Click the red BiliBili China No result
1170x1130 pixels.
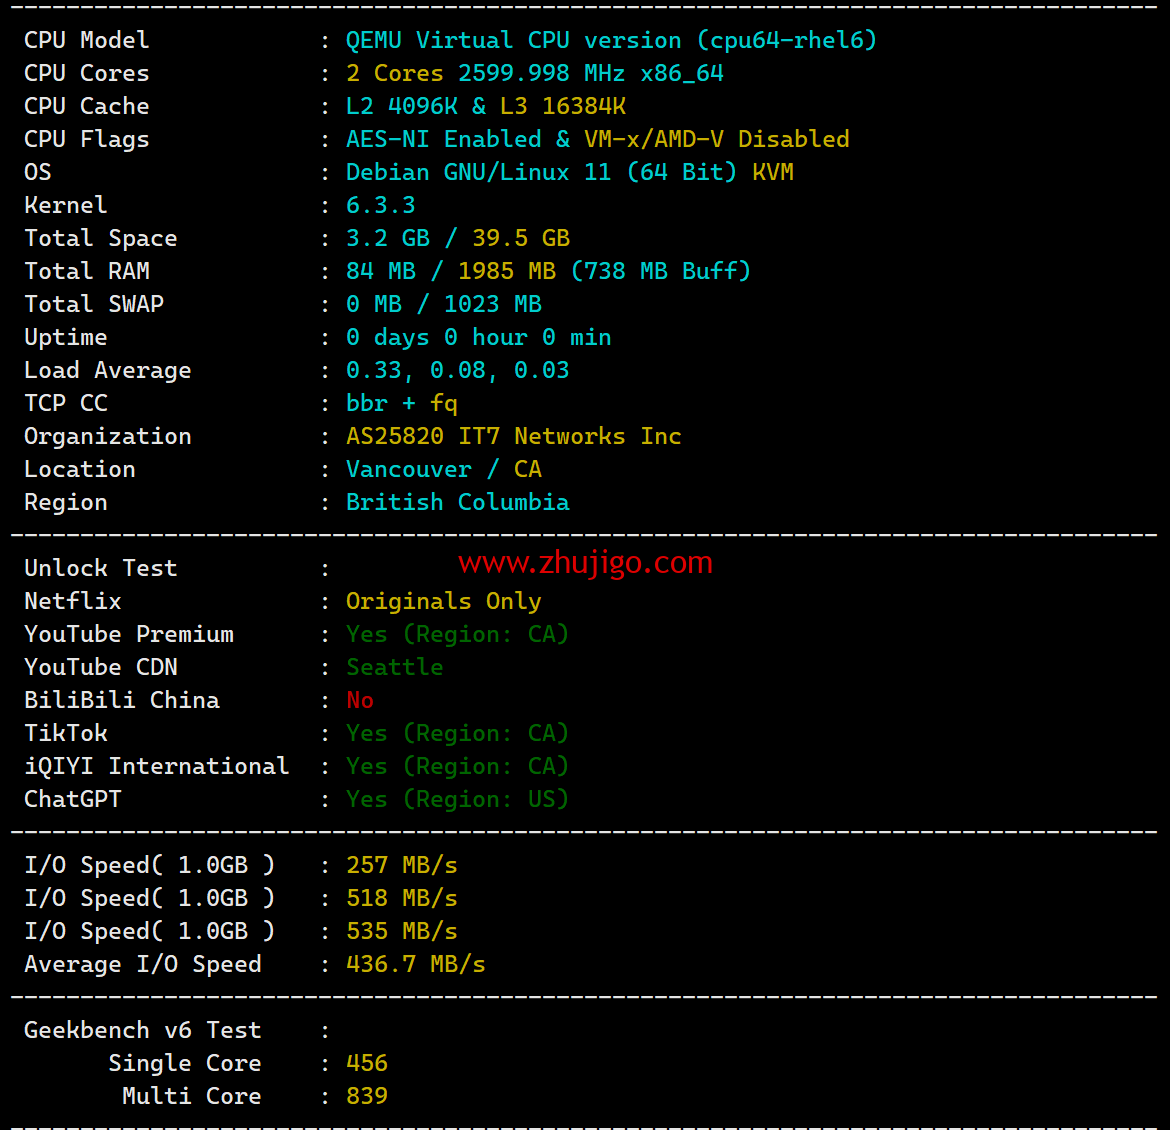tap(360, 700)
